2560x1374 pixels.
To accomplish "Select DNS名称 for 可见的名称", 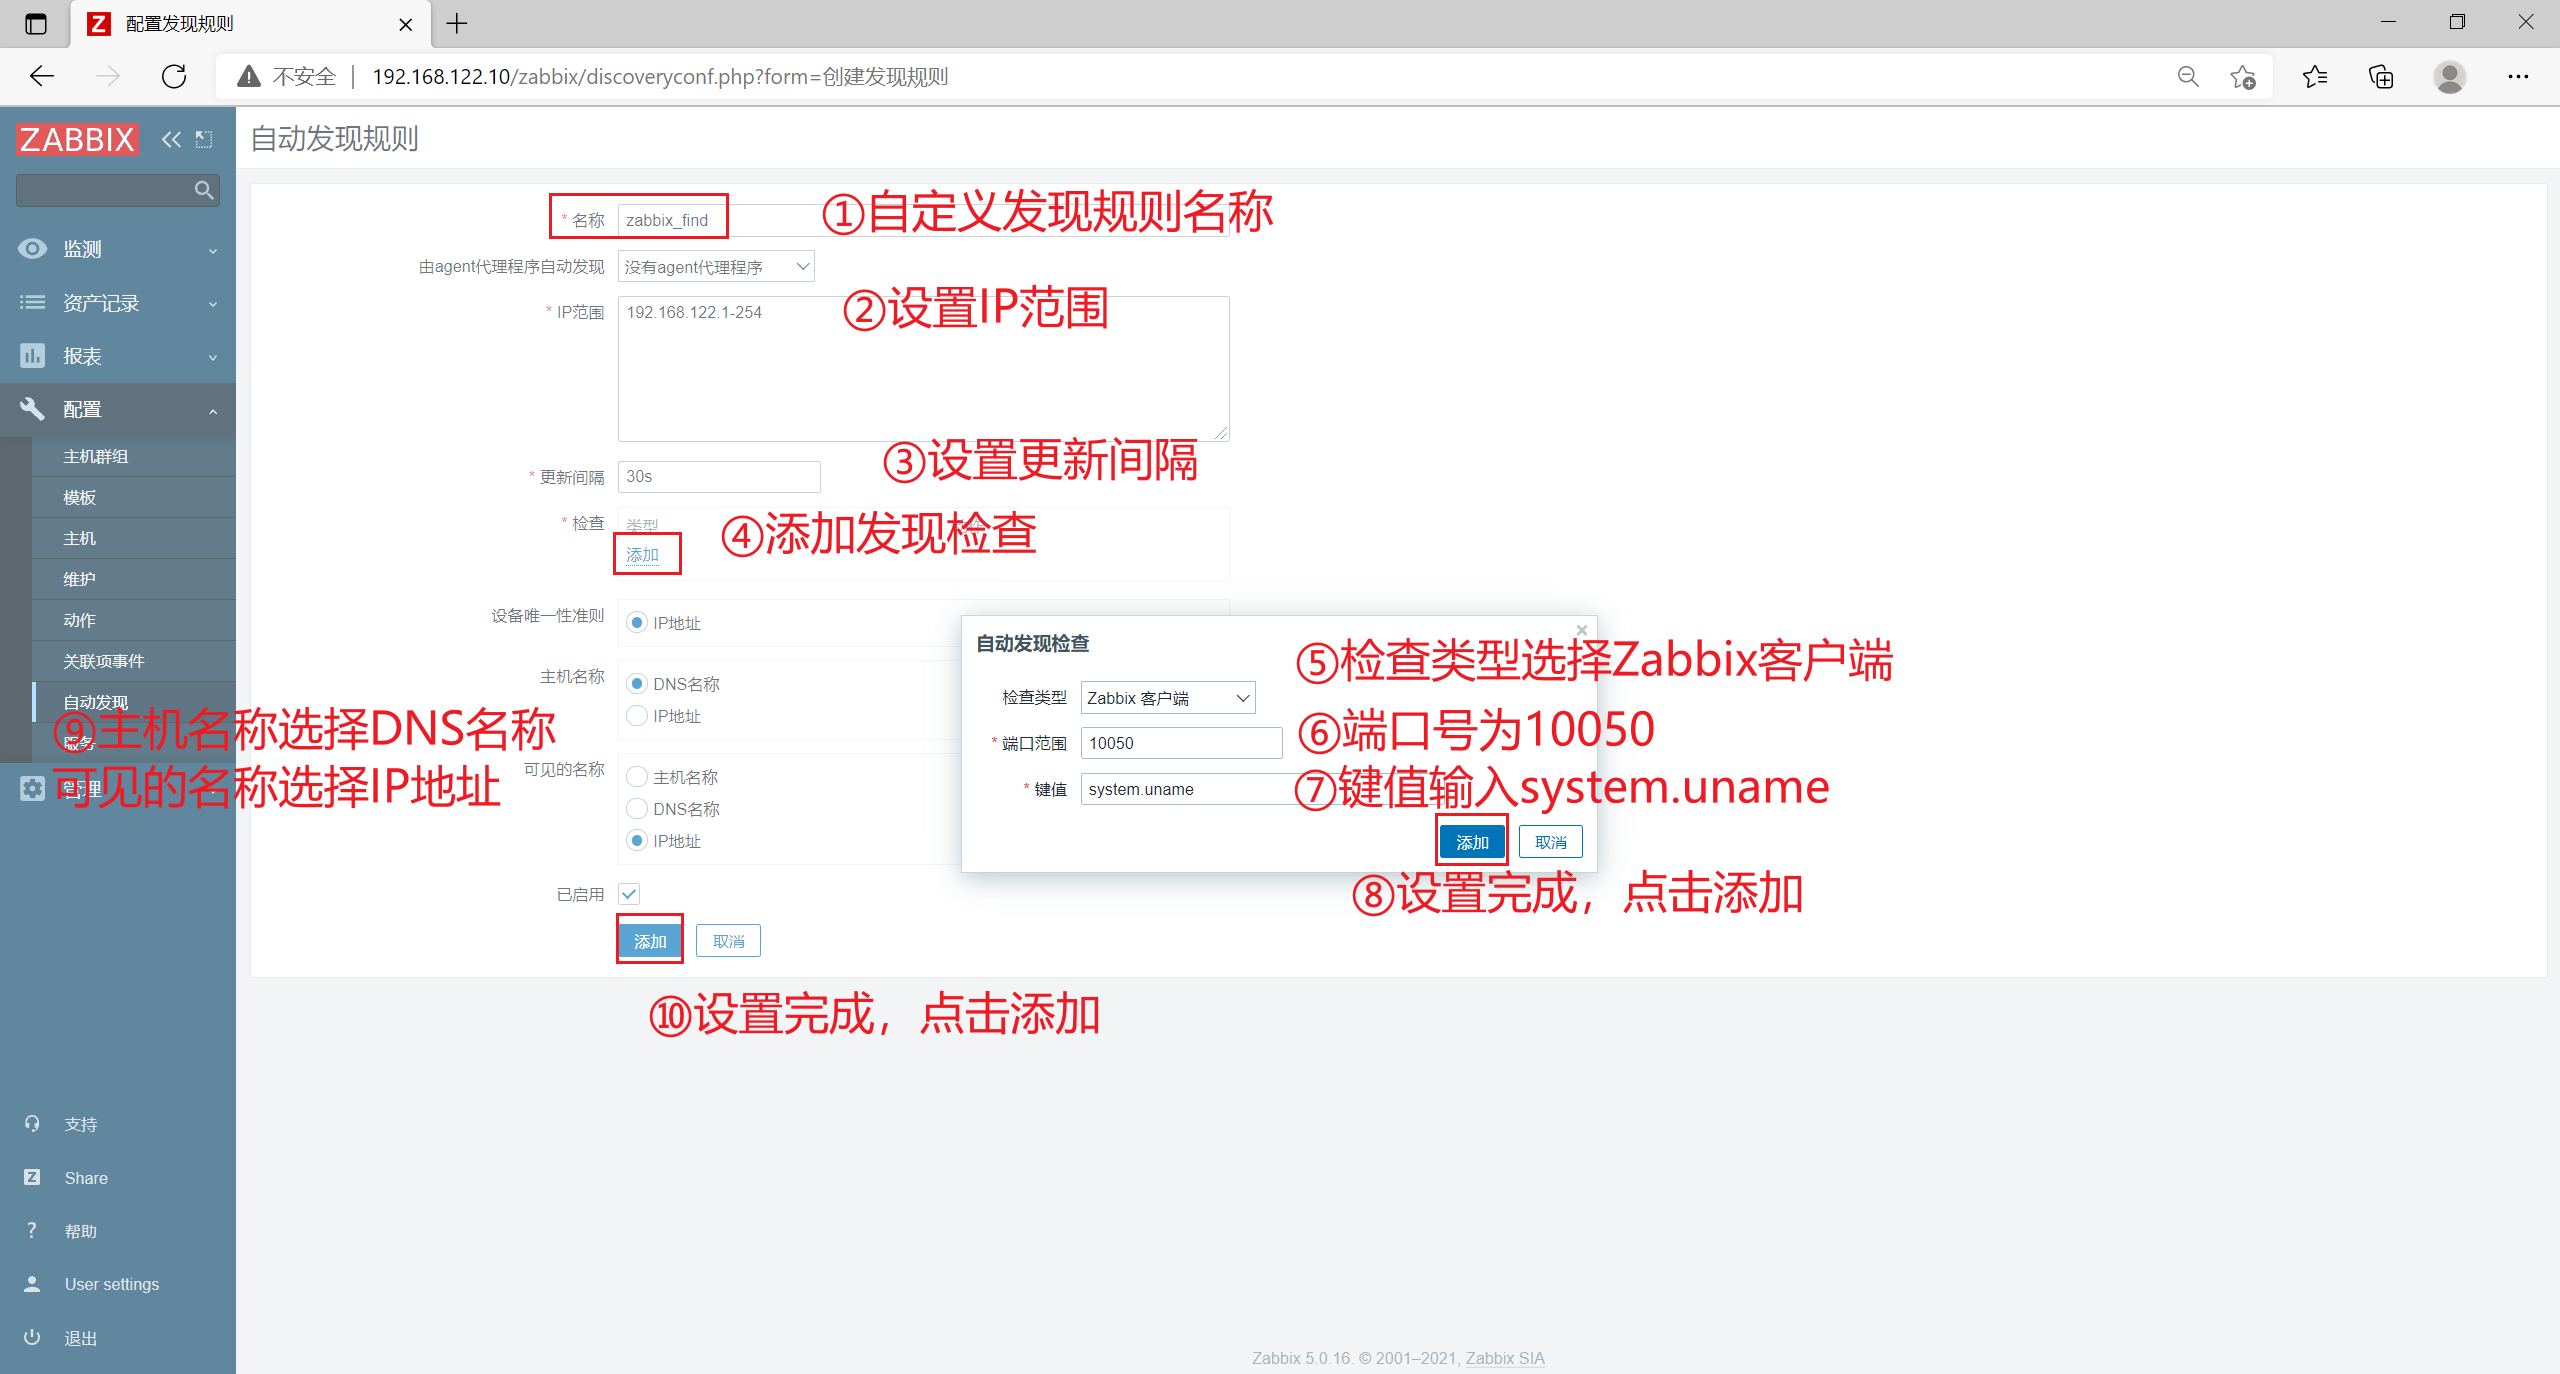I will (x=637, y=809).
